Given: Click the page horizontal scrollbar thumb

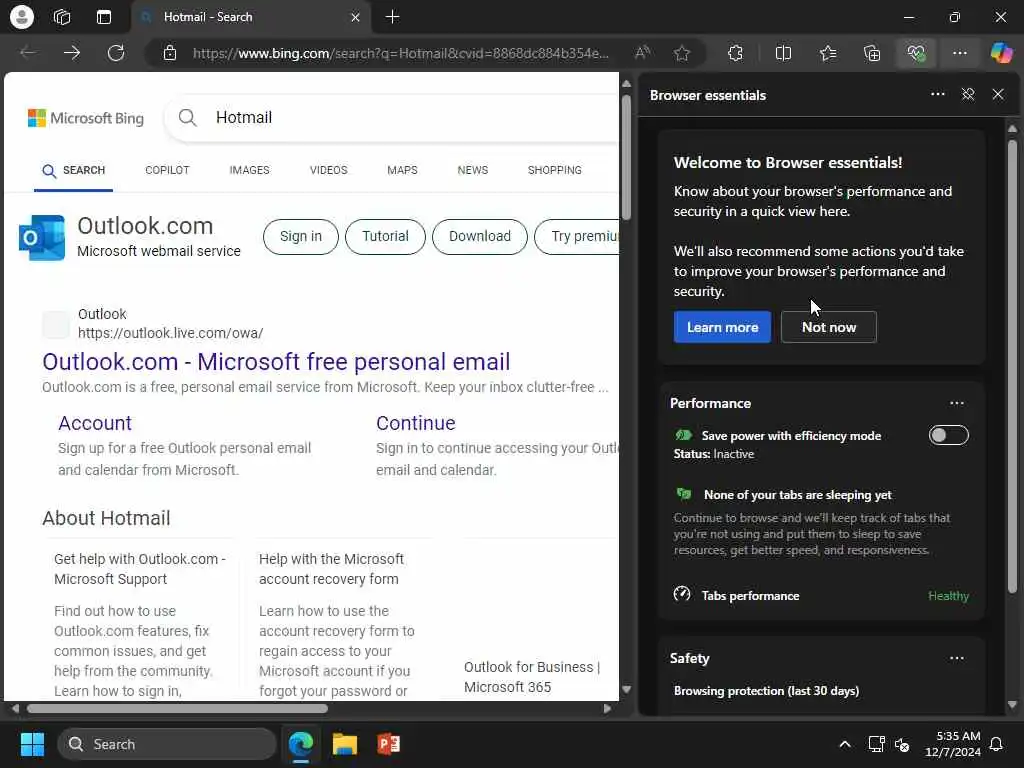Looking at the screenshot, I should [178, 708].
